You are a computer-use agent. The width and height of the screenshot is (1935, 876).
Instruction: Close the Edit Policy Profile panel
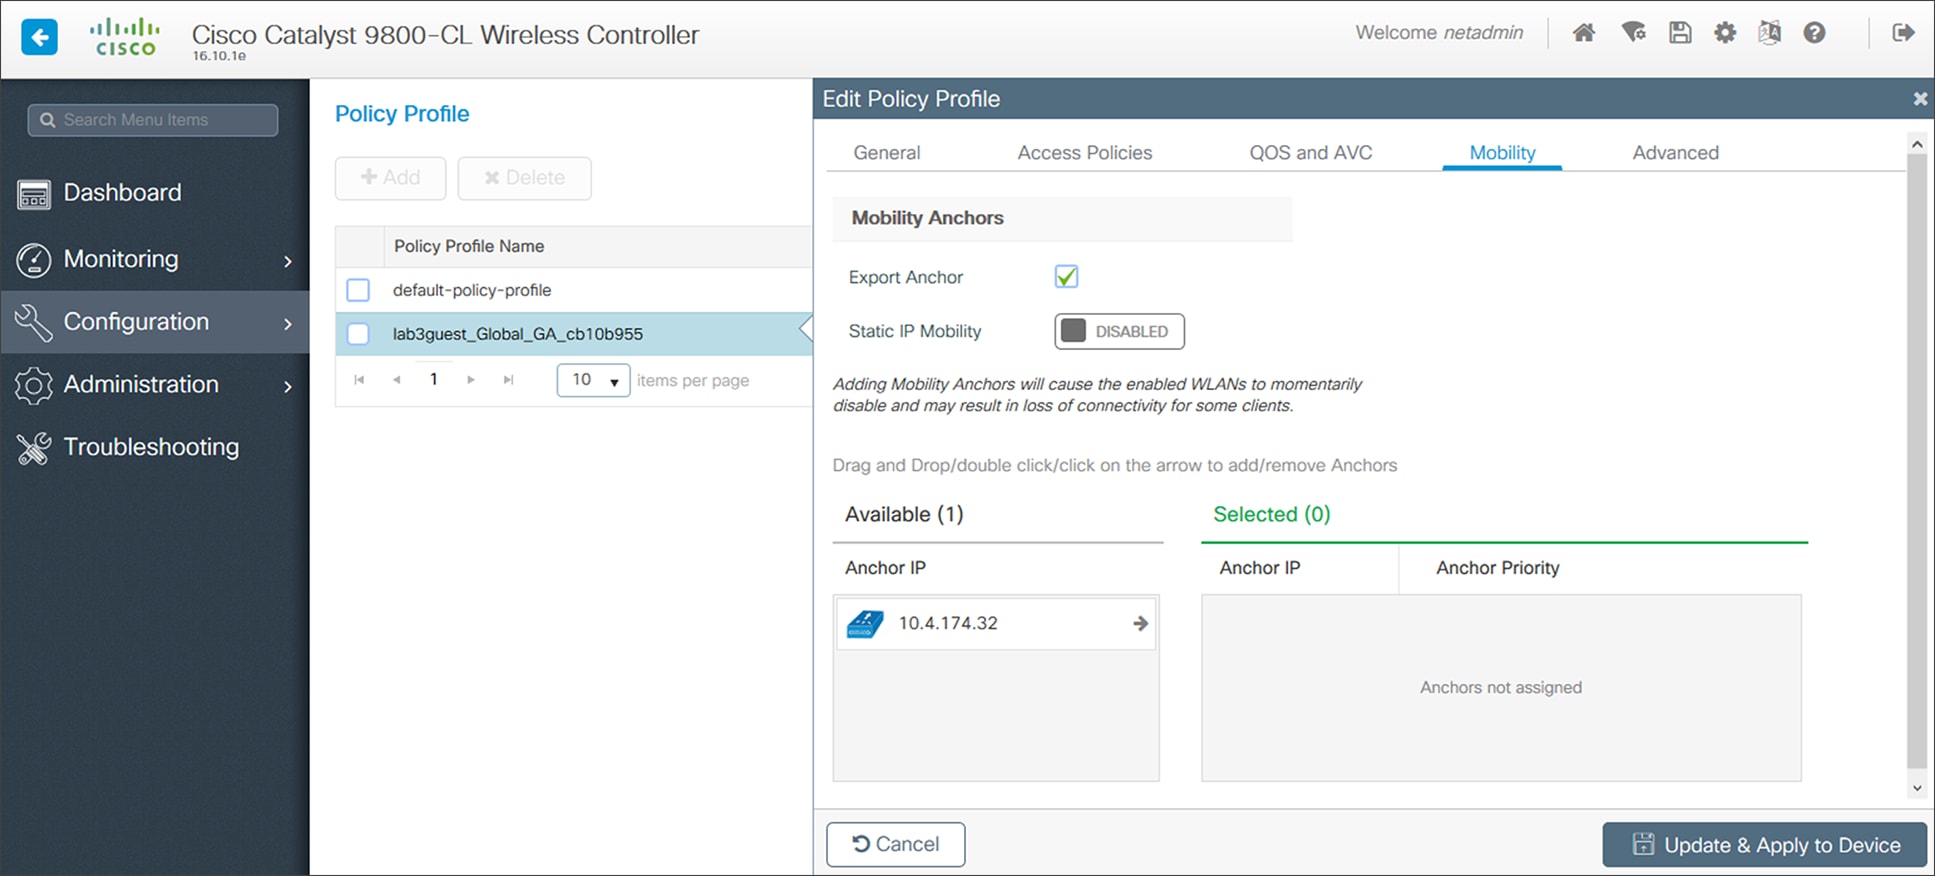[1920, 99]
